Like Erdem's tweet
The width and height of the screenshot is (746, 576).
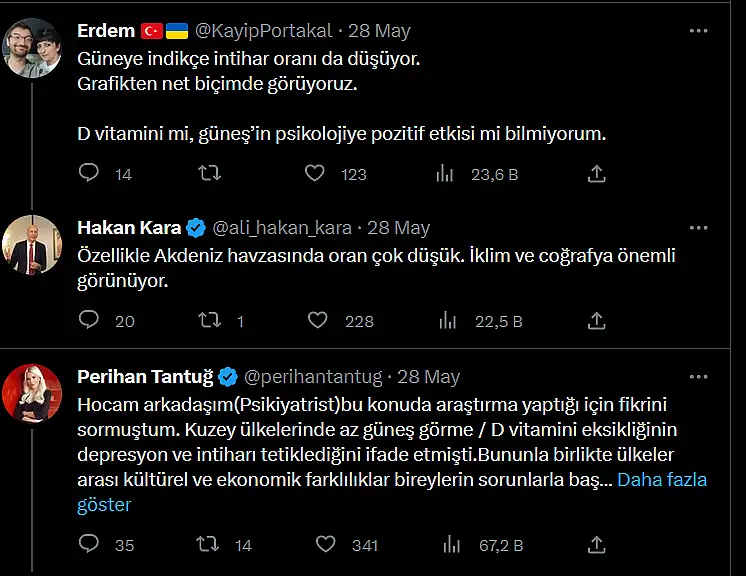pos(315,174)
